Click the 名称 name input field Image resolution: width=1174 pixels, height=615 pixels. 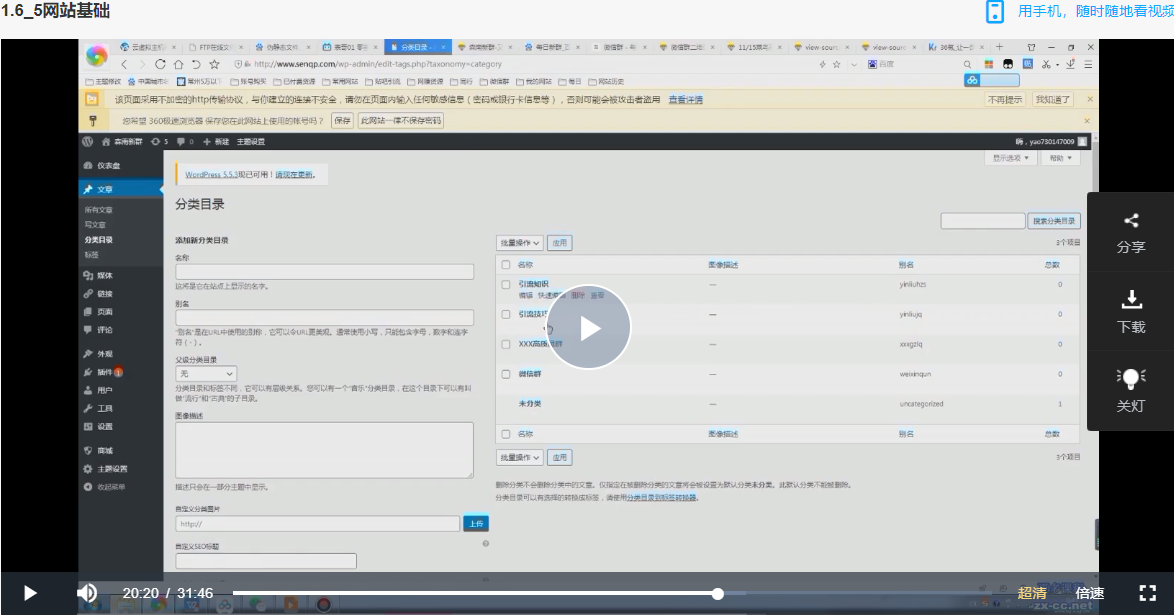(324, 272)
